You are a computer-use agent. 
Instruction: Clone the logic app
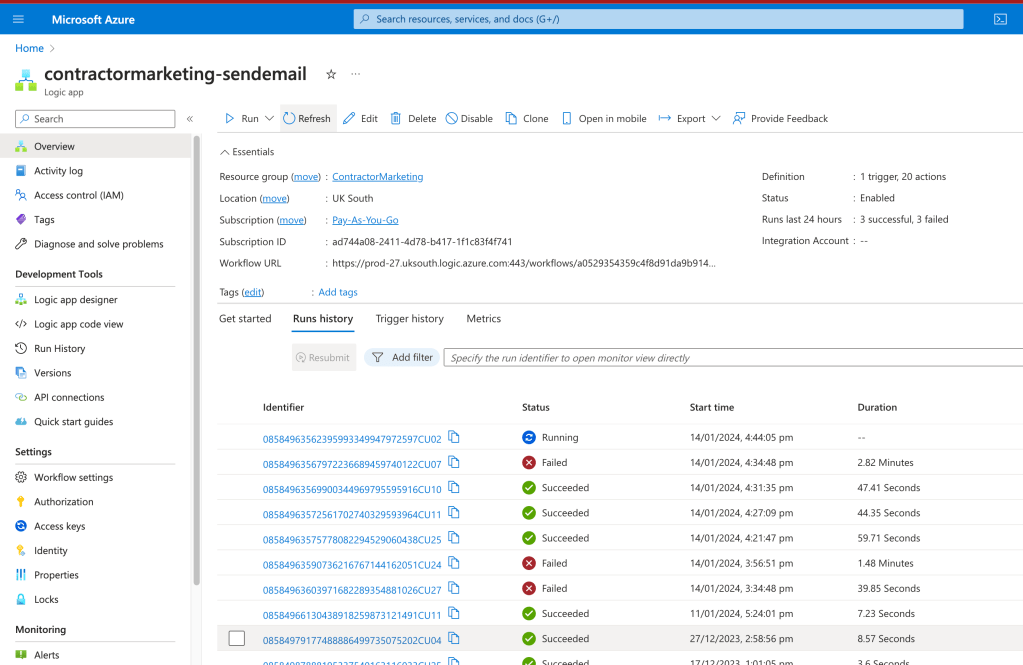527,119
